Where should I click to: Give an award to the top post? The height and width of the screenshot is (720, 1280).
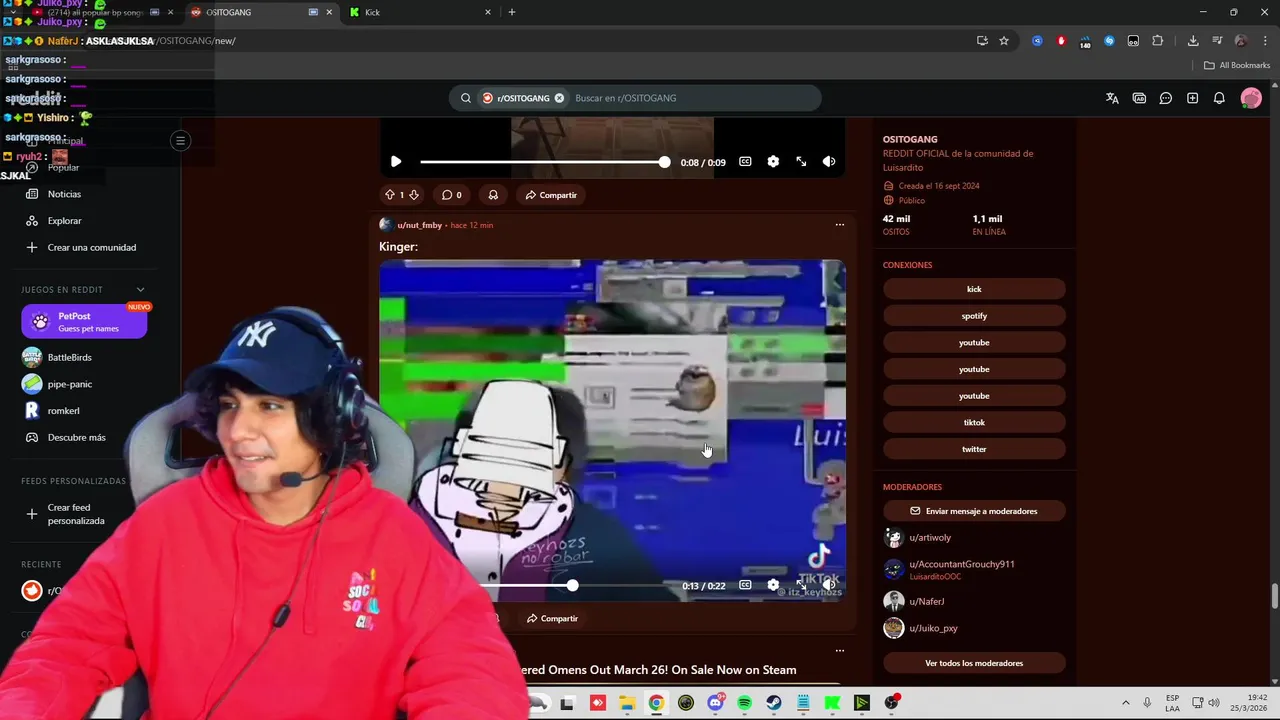point(493,195)
